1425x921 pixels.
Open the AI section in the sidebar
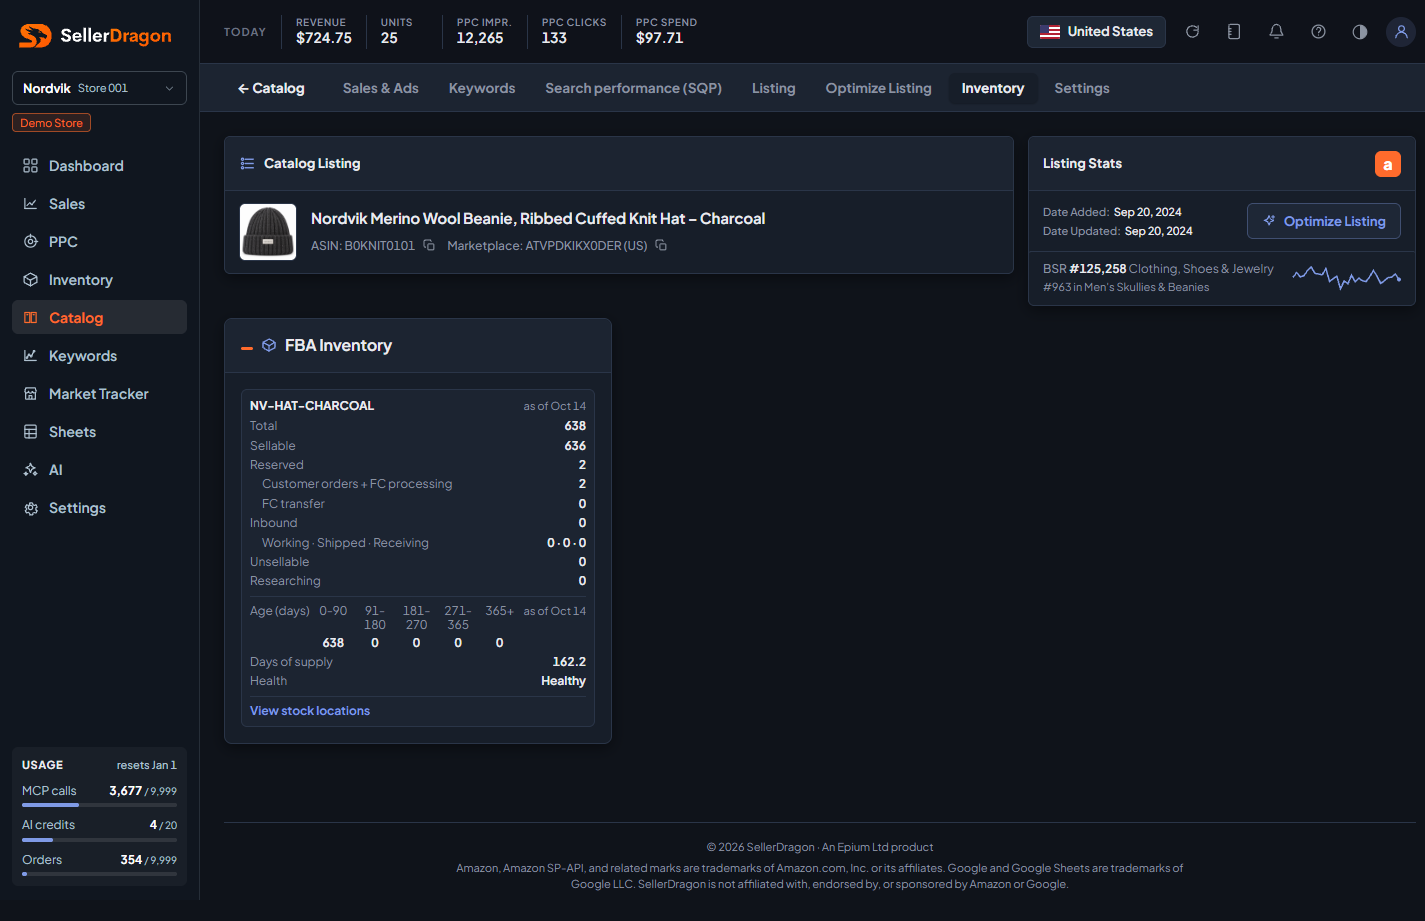tap(99, 470)
